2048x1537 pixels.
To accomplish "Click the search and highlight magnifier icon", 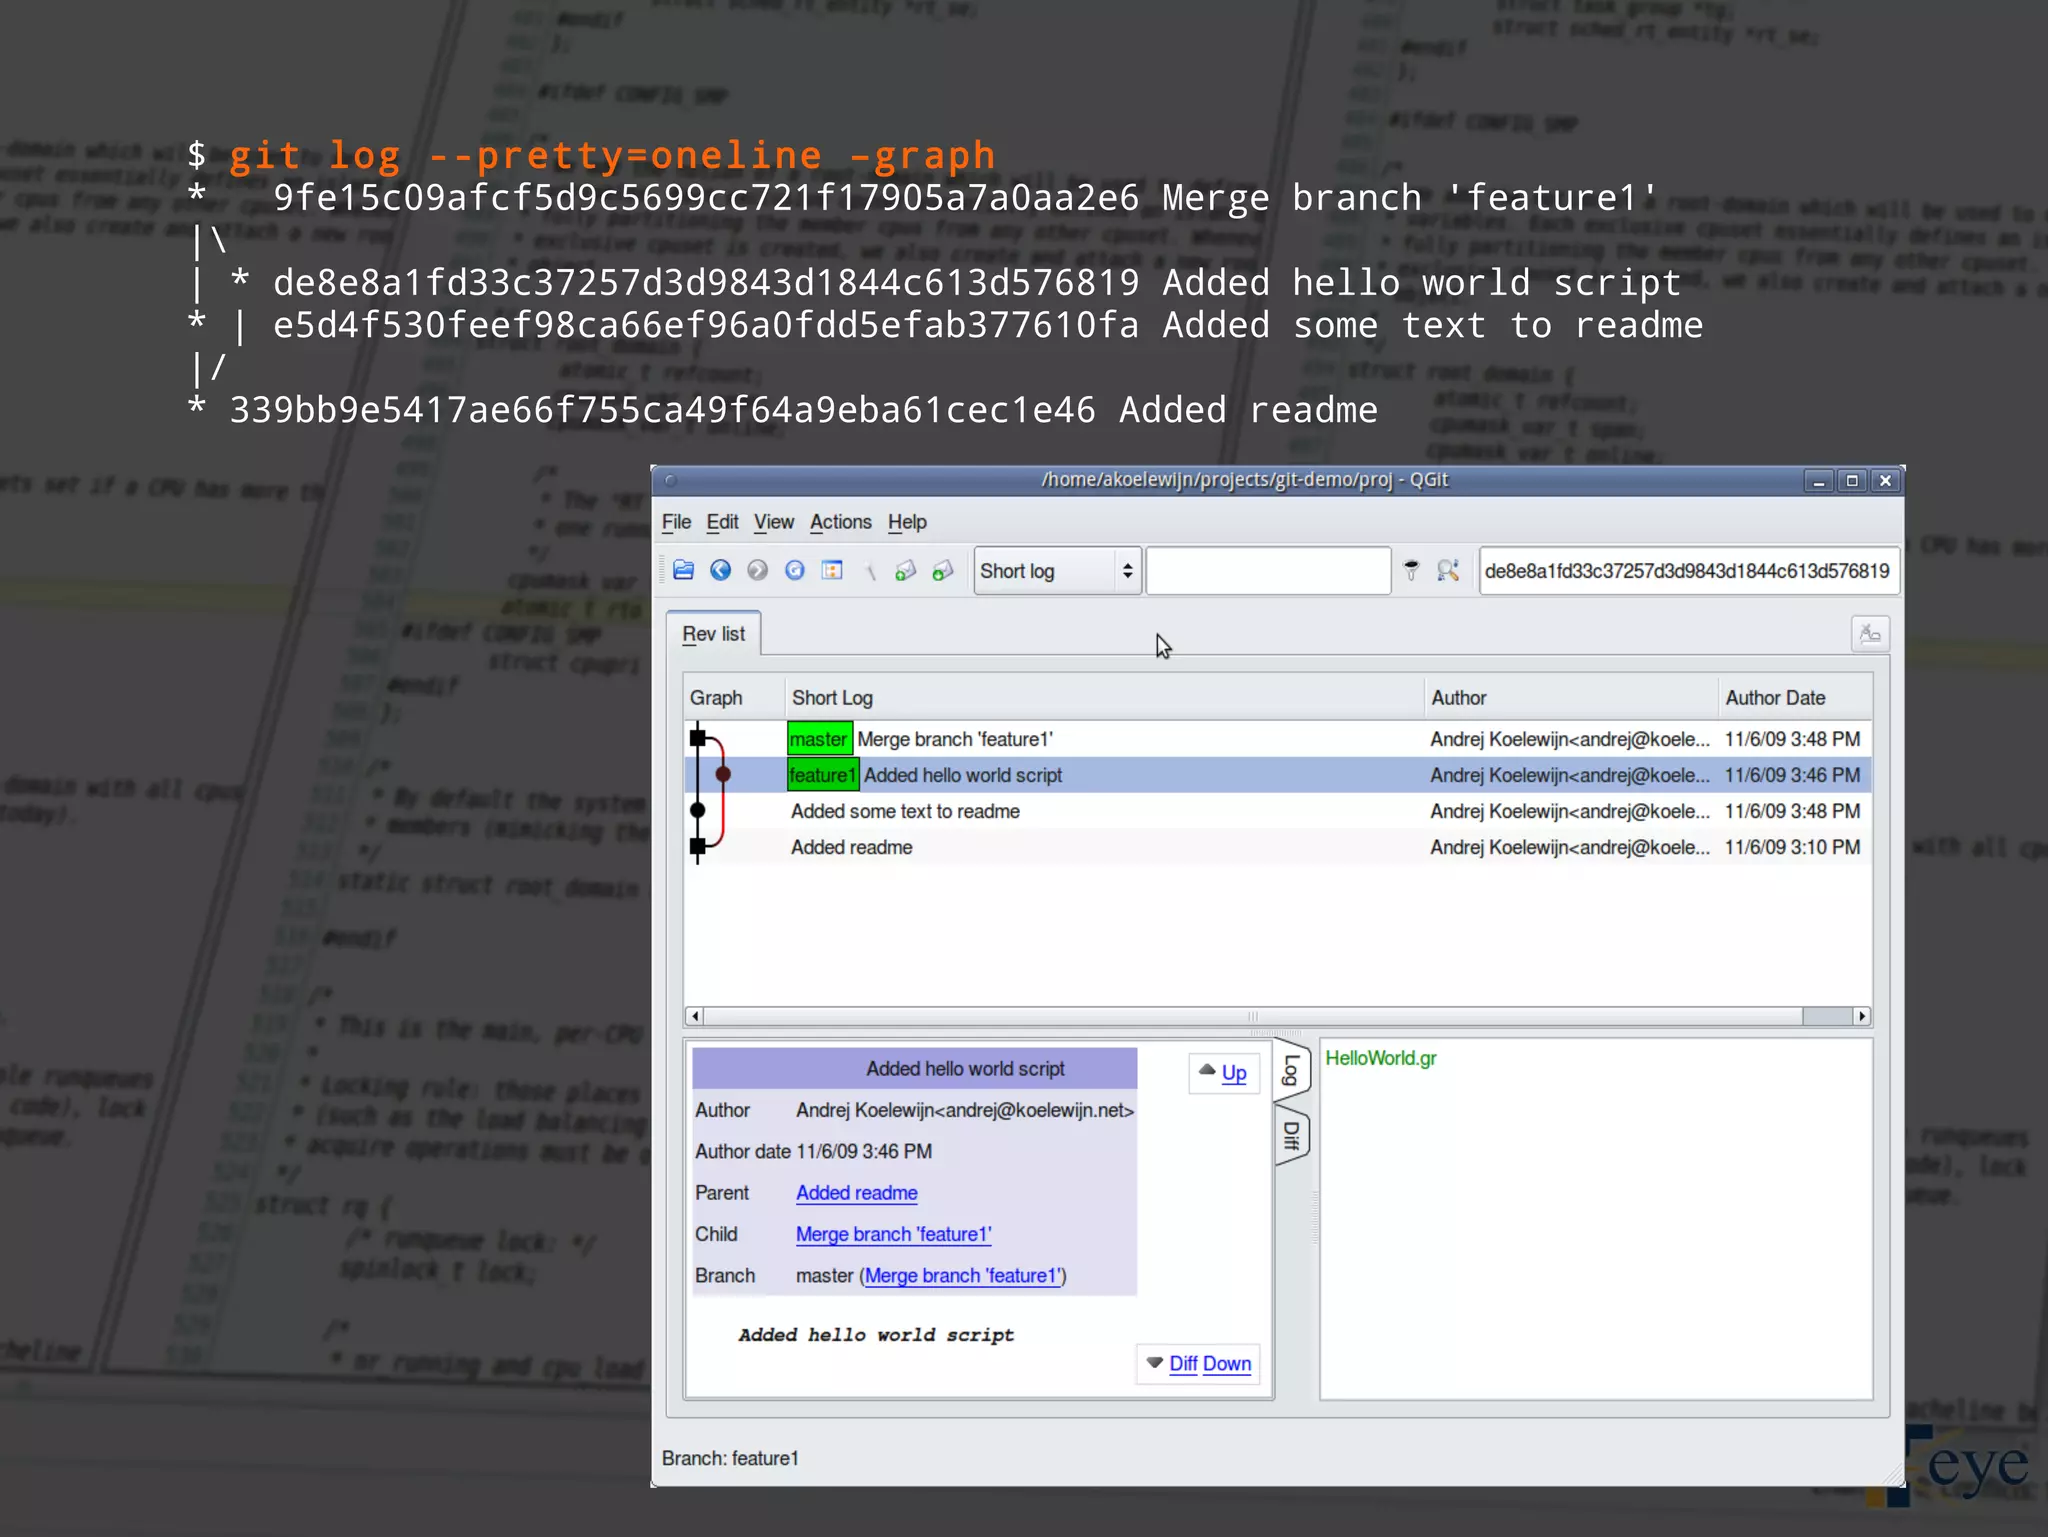I will (x=1448, y=570).
